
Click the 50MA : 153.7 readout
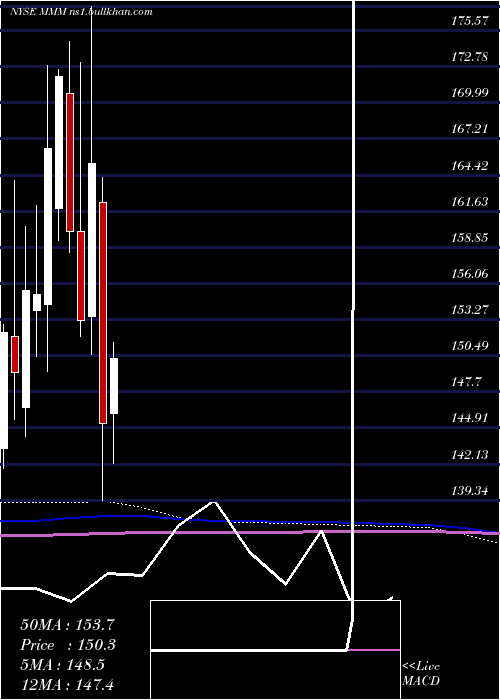pyautogui.click(x=68, y=625)
